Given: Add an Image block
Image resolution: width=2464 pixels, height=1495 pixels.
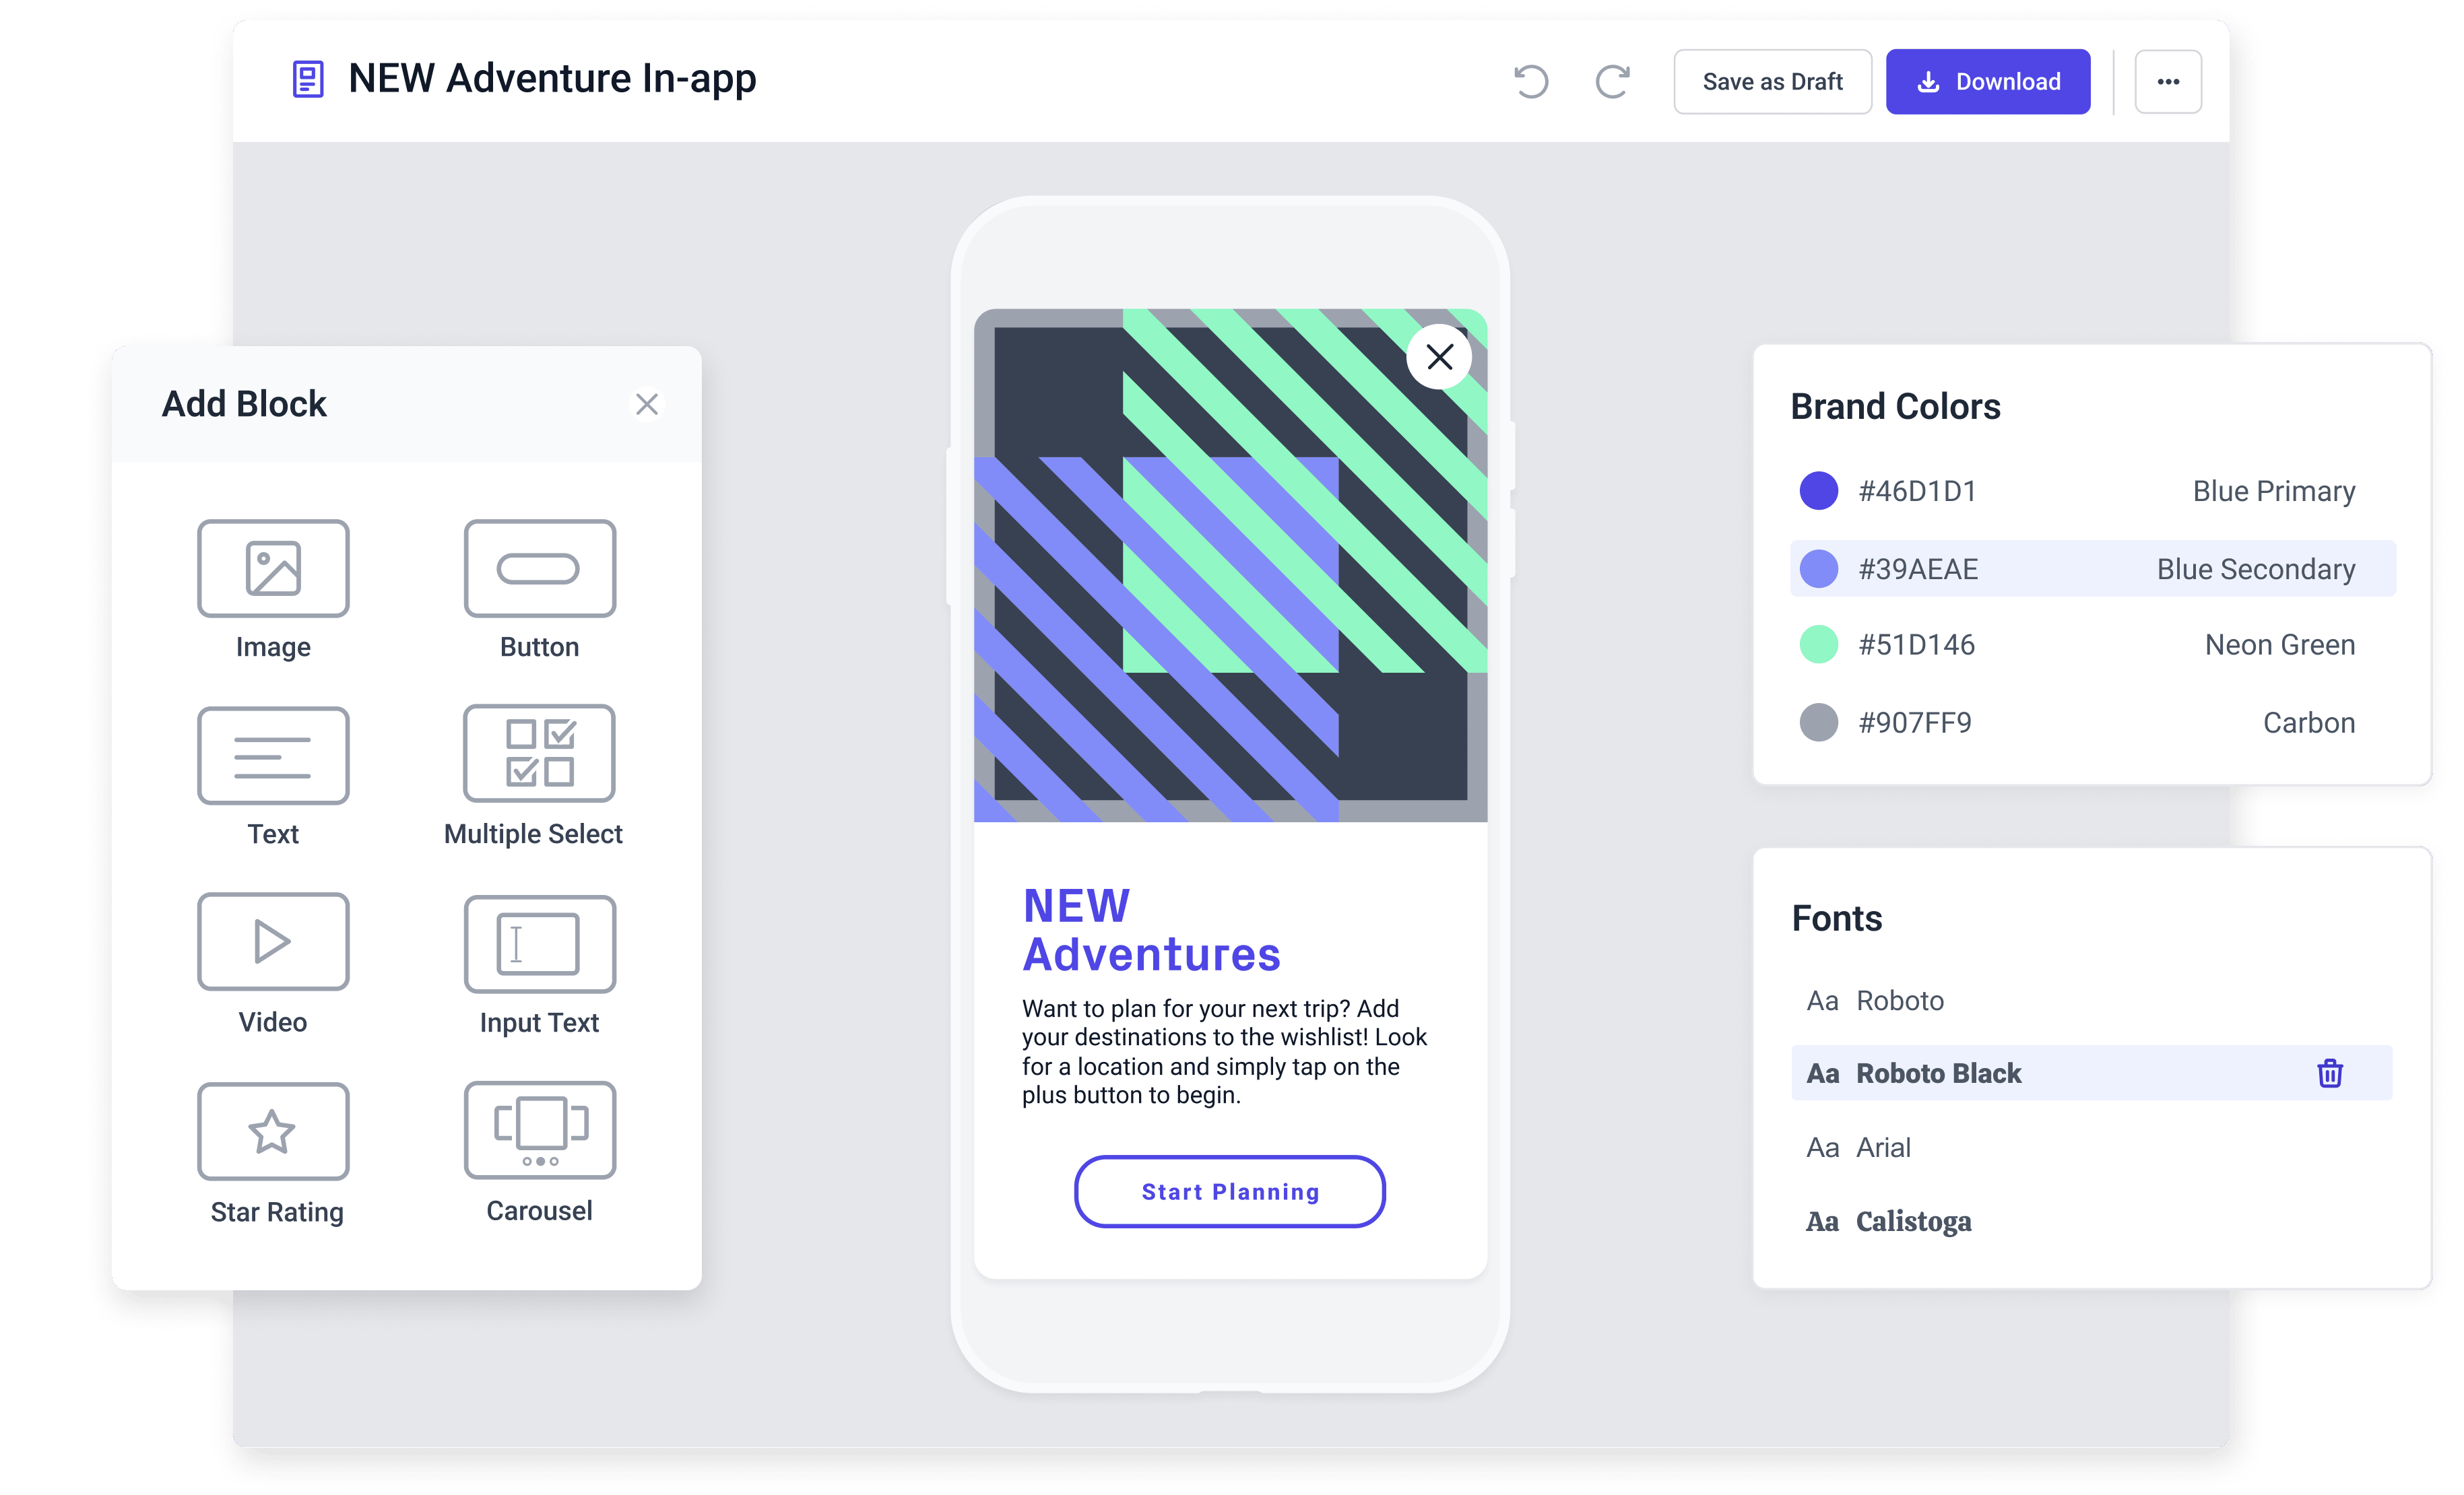Looking at the screenshot, I should 273,569.
